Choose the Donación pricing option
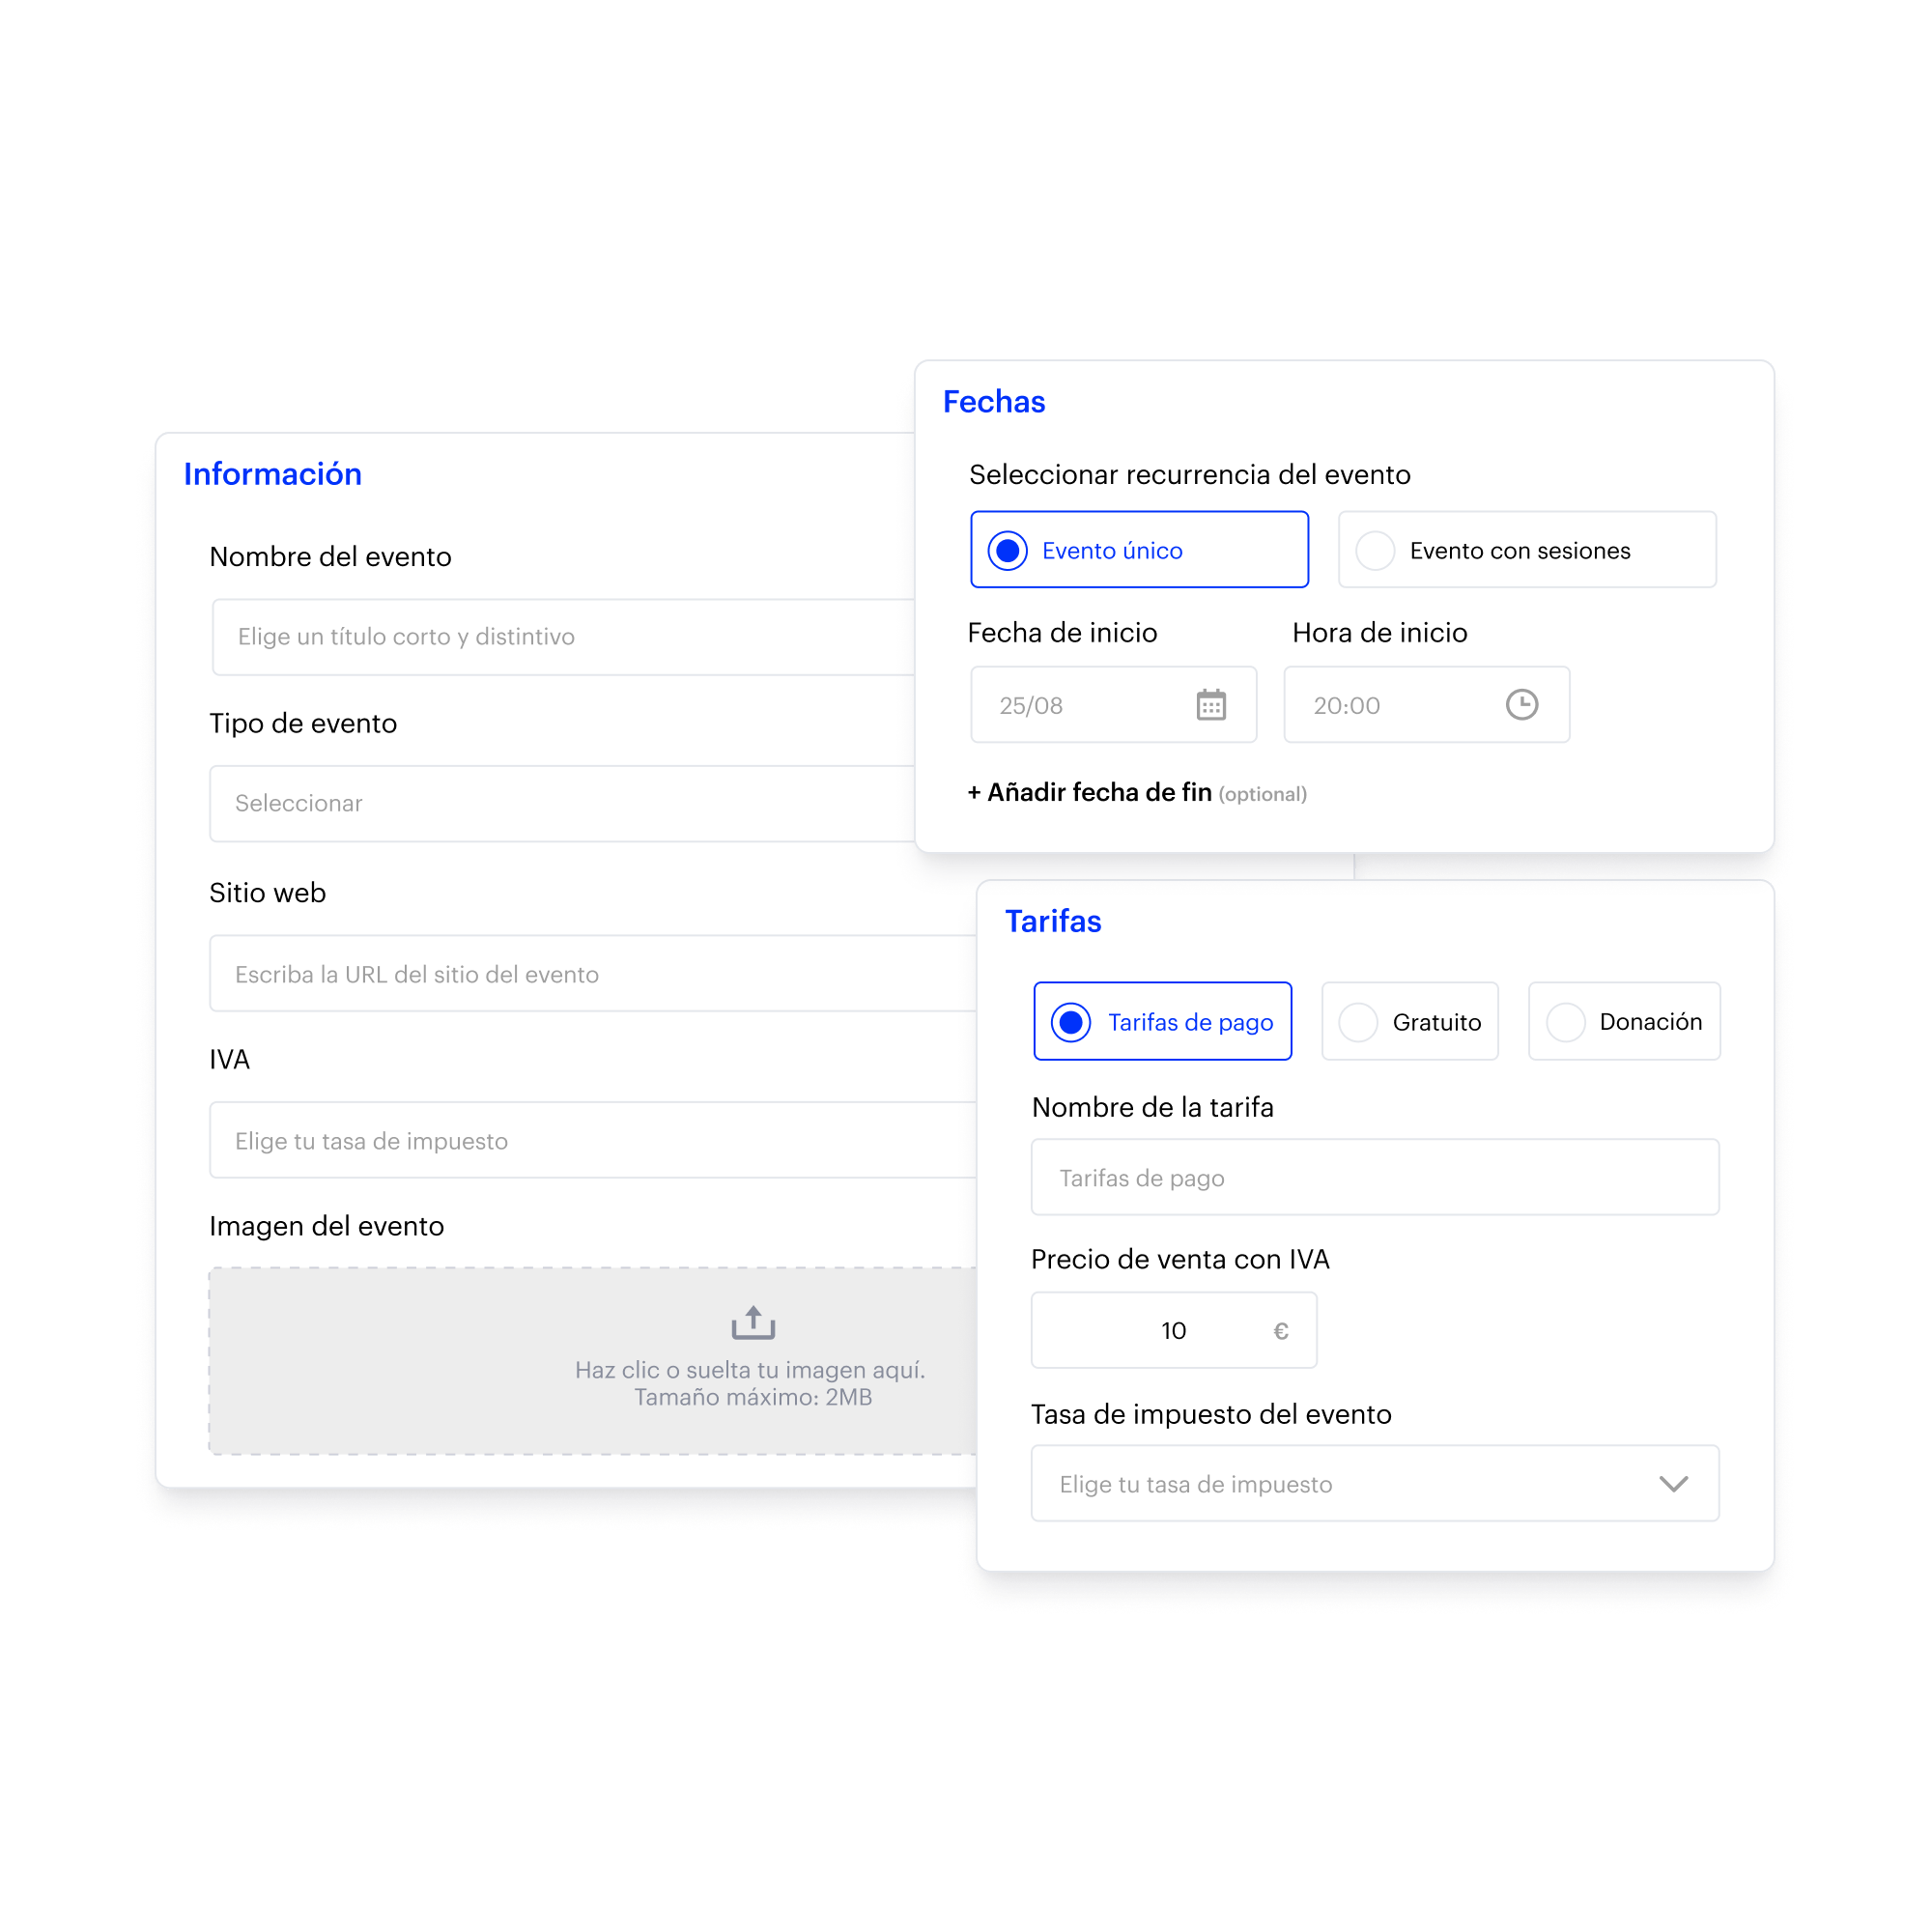The image size is (1932, 1932). coord(1624,1021)
